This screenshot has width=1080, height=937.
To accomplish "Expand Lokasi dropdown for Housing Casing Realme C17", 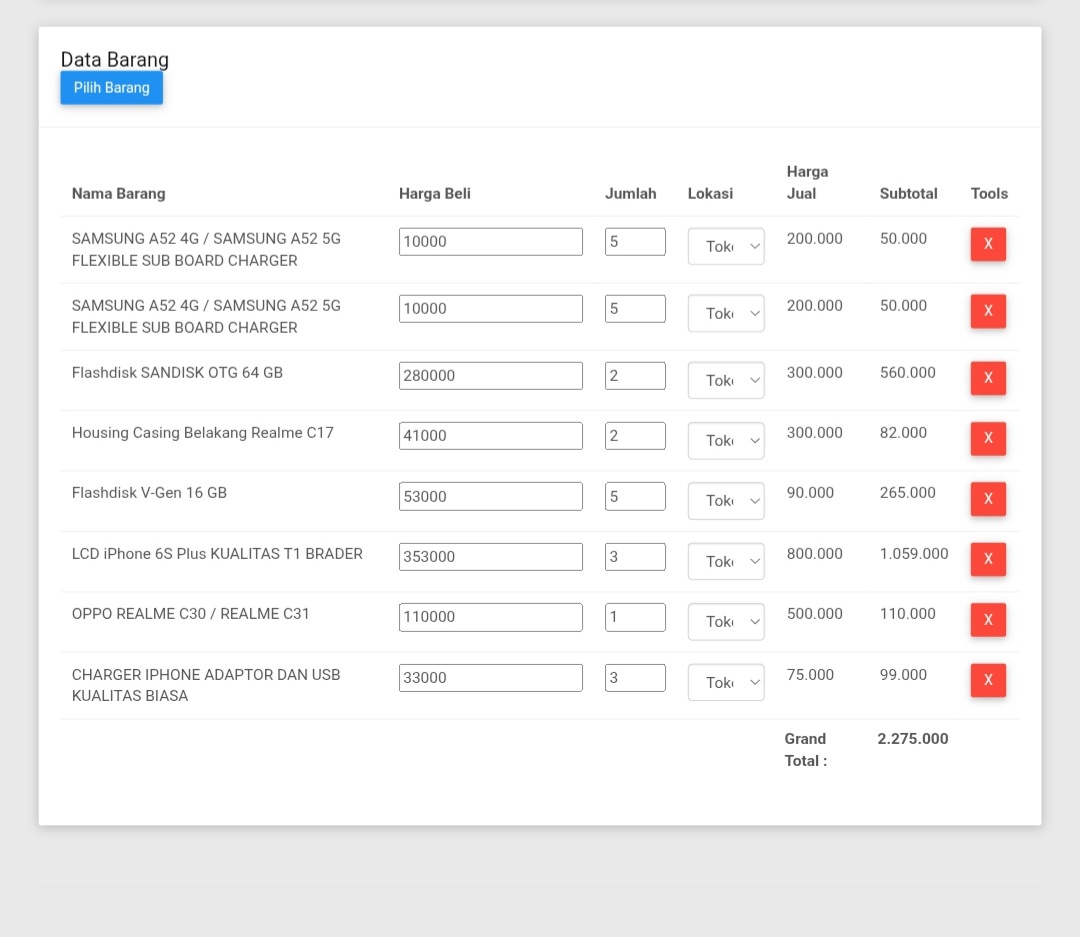I will pyautogui.click(x=726, y=440).
